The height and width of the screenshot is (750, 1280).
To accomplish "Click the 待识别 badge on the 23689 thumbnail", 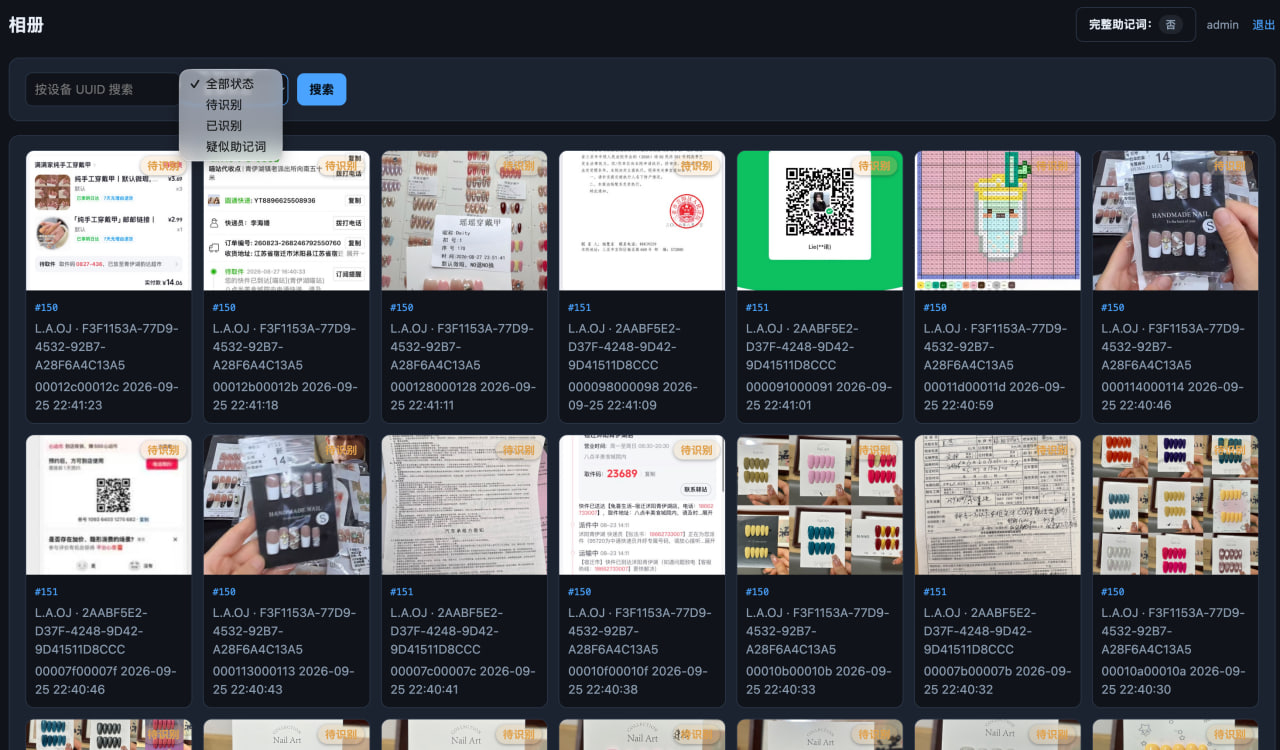I will pyautogui.click(x=696, y=450).
